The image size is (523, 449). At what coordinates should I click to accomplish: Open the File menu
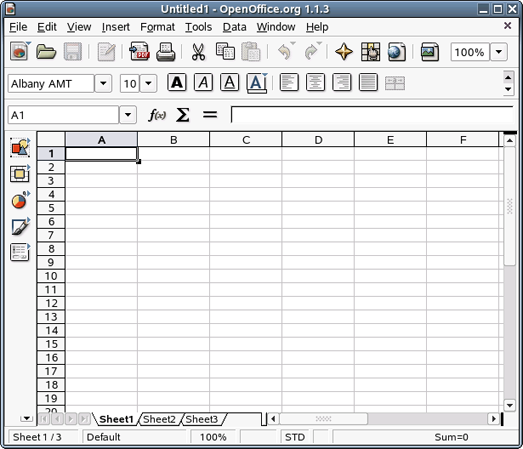[x=18, y=27]
